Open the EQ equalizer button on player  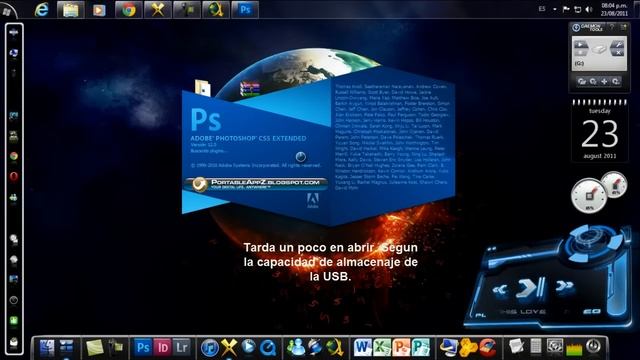[591, 311]
